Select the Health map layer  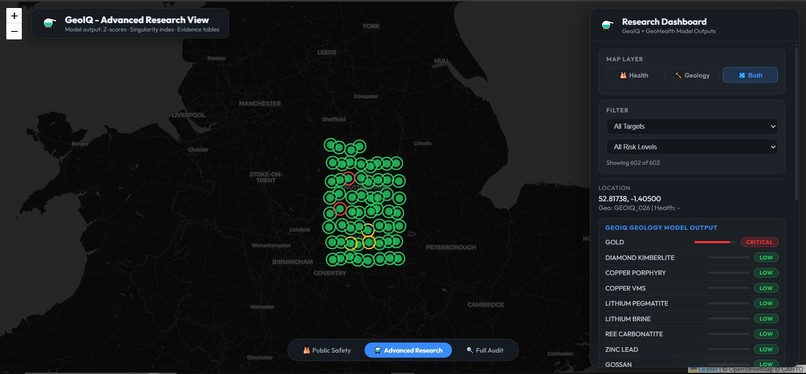(633, 75)
